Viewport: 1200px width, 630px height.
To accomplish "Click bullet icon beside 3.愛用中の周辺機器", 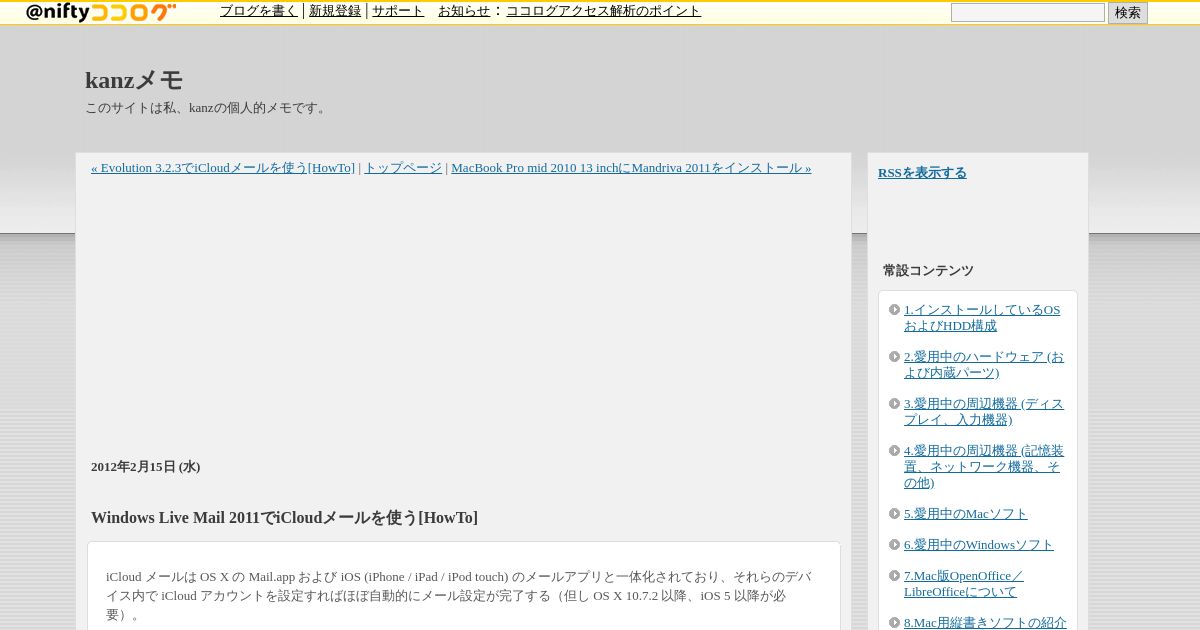I will (895, 404).
